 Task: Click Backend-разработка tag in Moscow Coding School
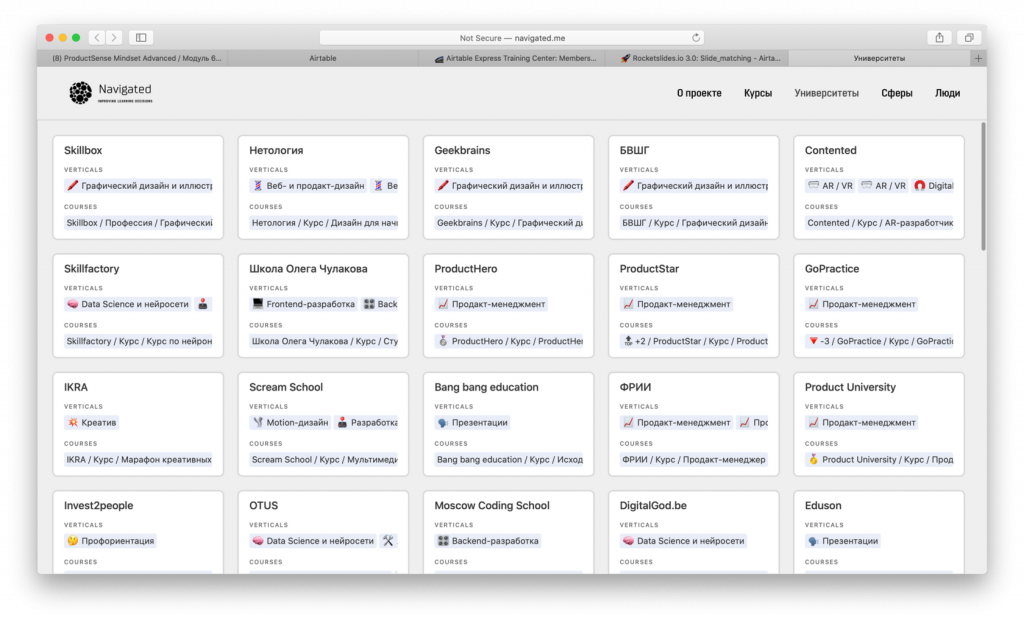pos(488,541)
